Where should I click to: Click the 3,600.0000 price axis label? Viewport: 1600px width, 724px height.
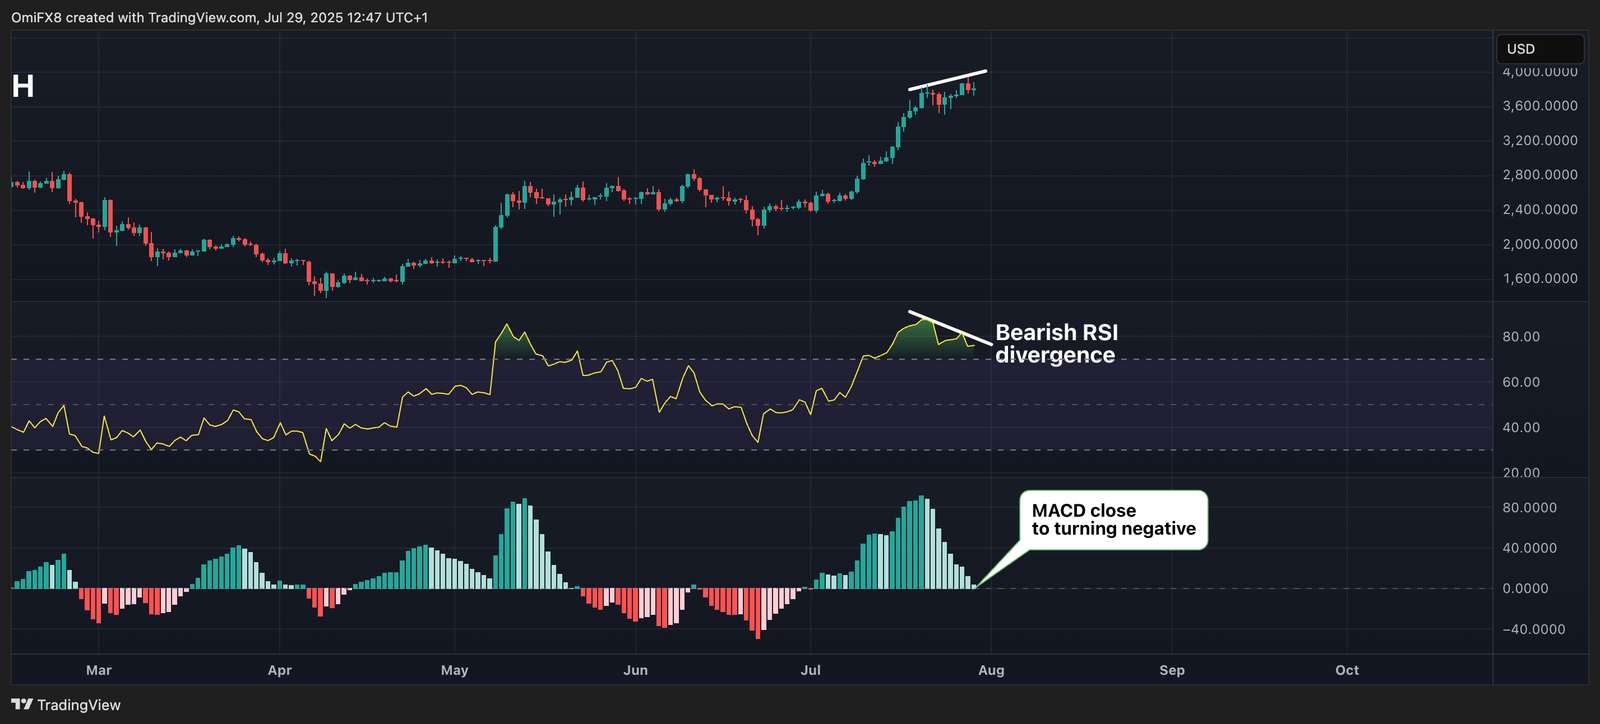pos(1540,106)
